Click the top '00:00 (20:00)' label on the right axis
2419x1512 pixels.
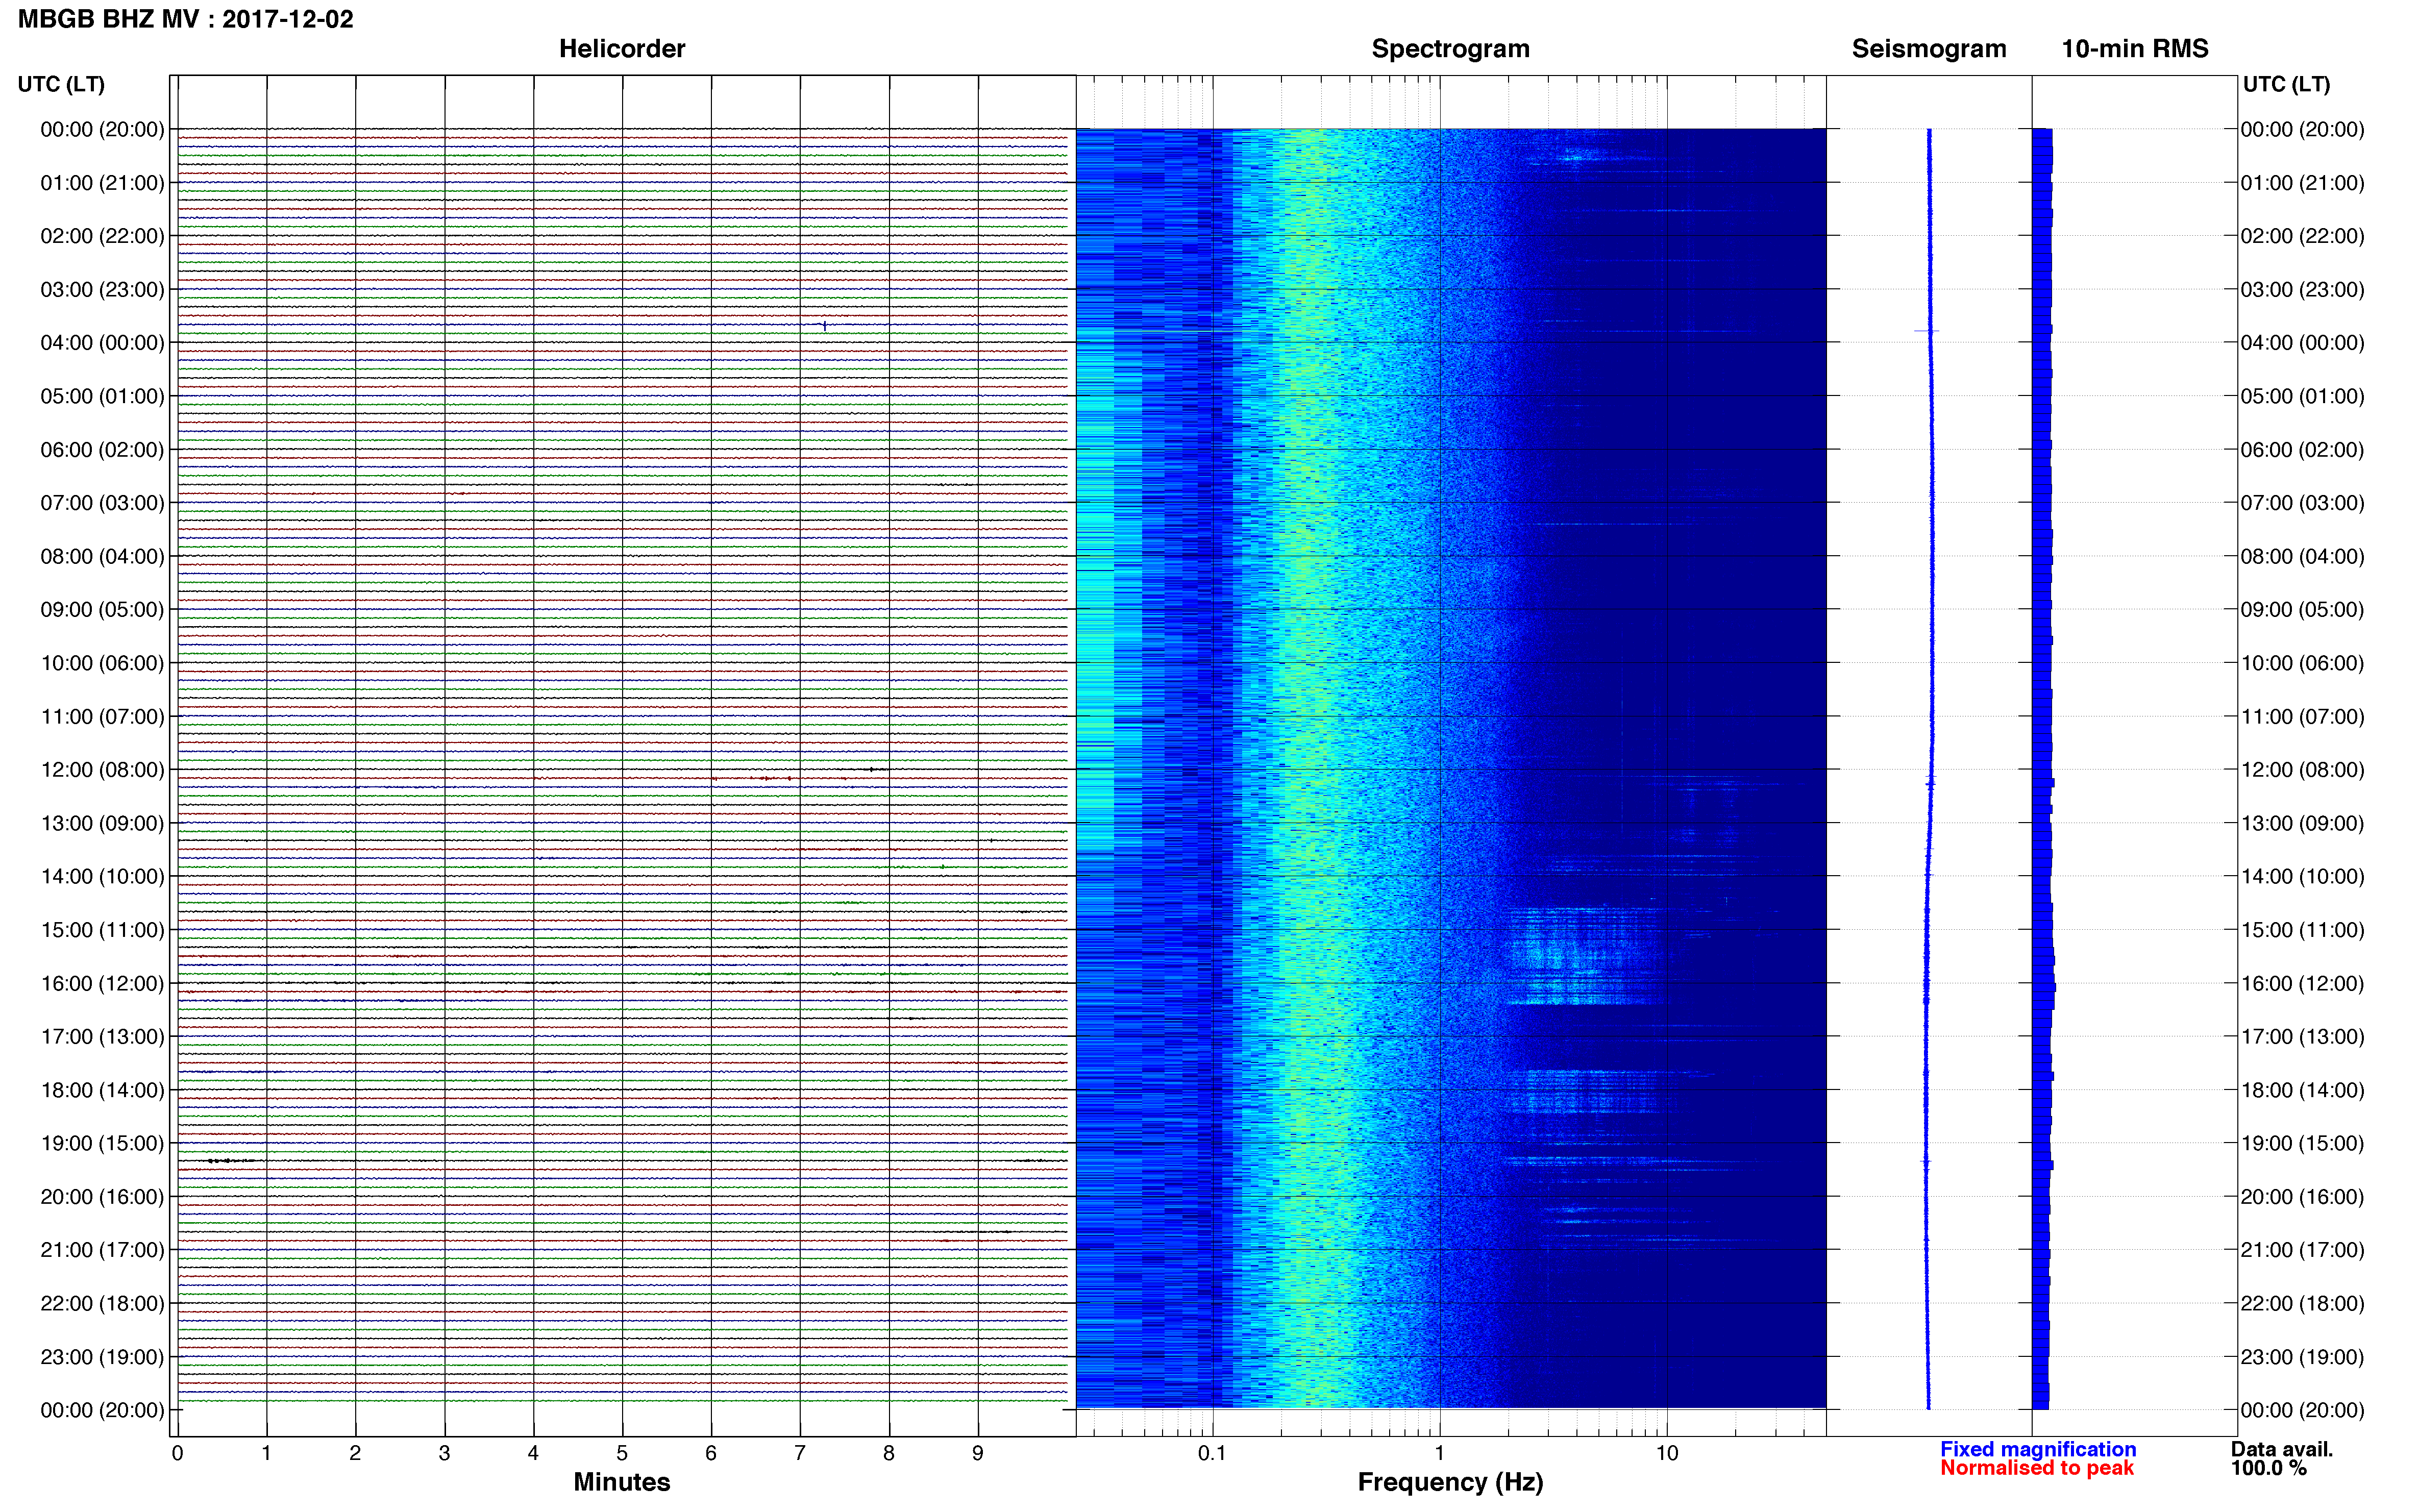pyautogui.click(x=2302, y=129)
